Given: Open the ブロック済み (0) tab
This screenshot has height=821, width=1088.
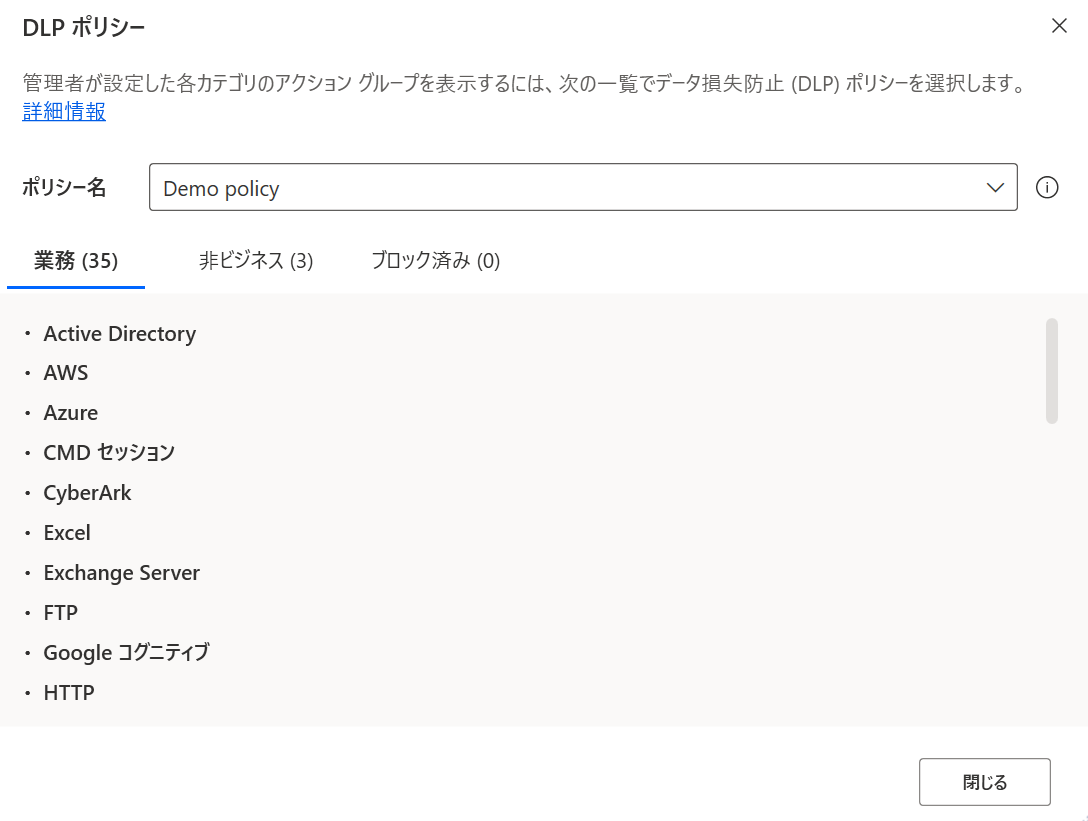Looking at the screenshot, I should tap(435, 260).
